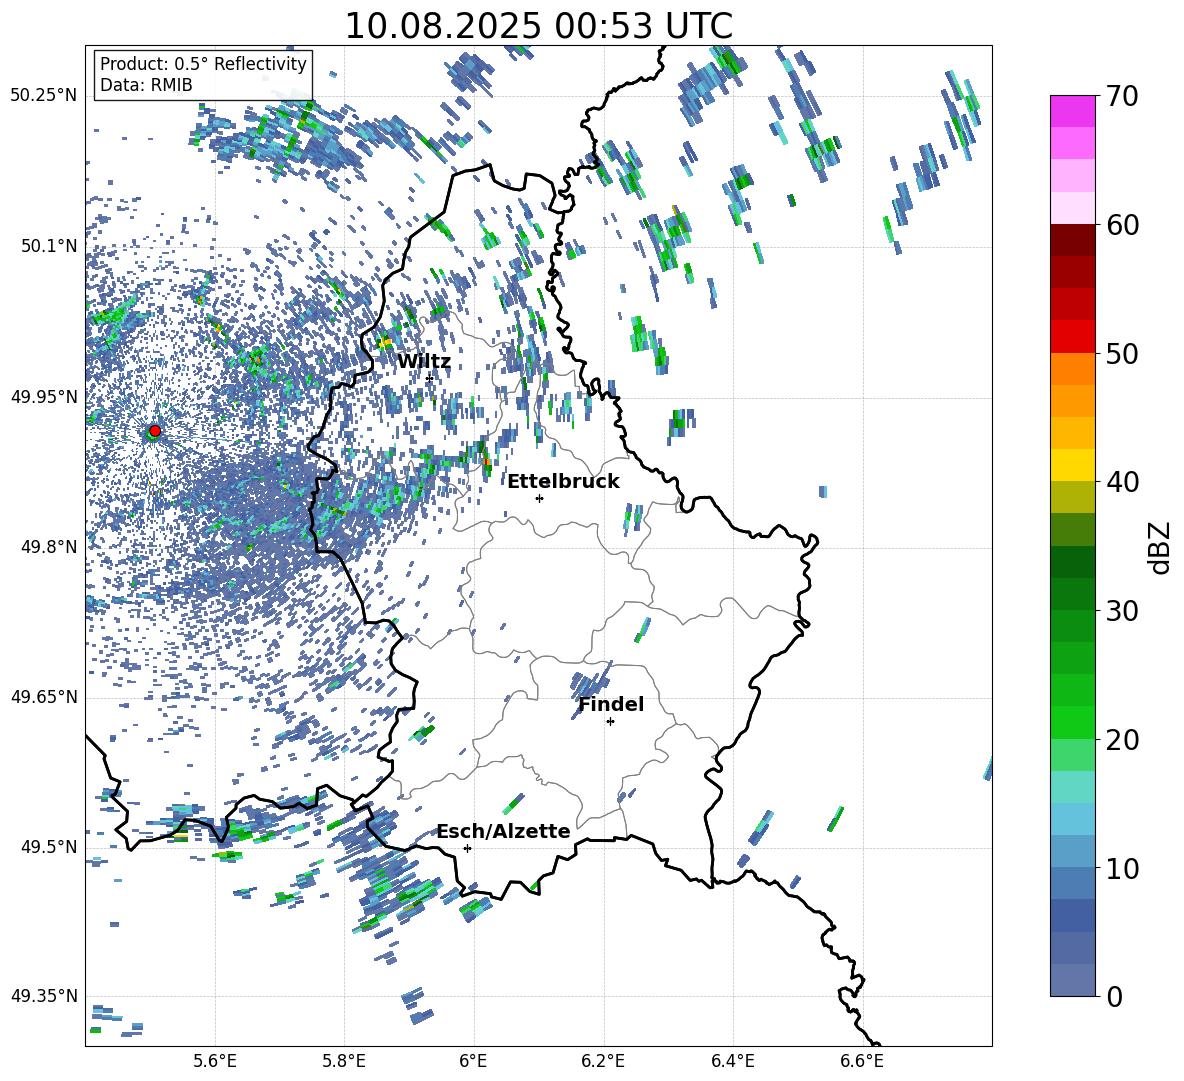This screenshot has width=1184, height=1081.
Task: Click the 30 label on the colorbar
Action: click(1122, 611)
